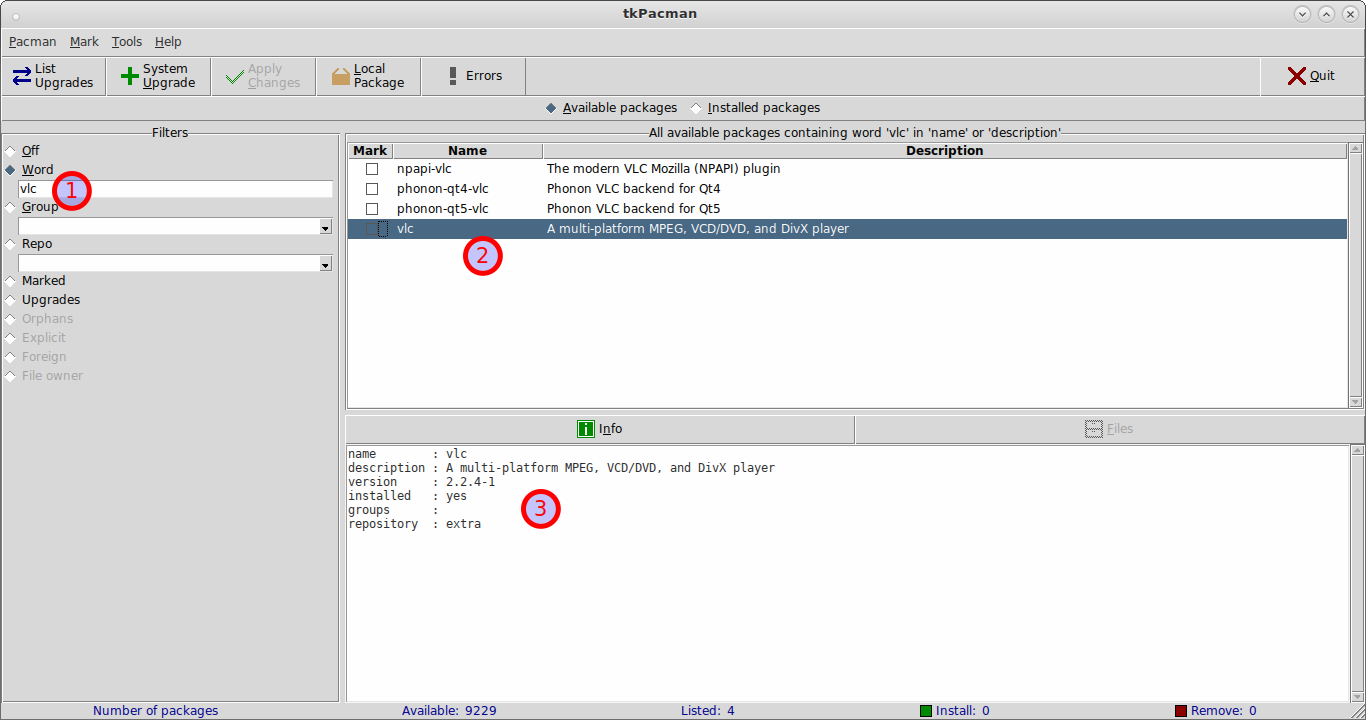Open the Help menu
Image resolution: width=1366 pixels, height=720 pixels.
(x=168, y=42)
